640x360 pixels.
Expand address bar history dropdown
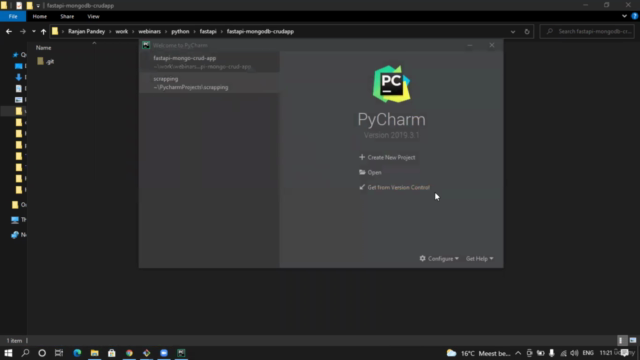pyautogui.click(x=513, y=31)
